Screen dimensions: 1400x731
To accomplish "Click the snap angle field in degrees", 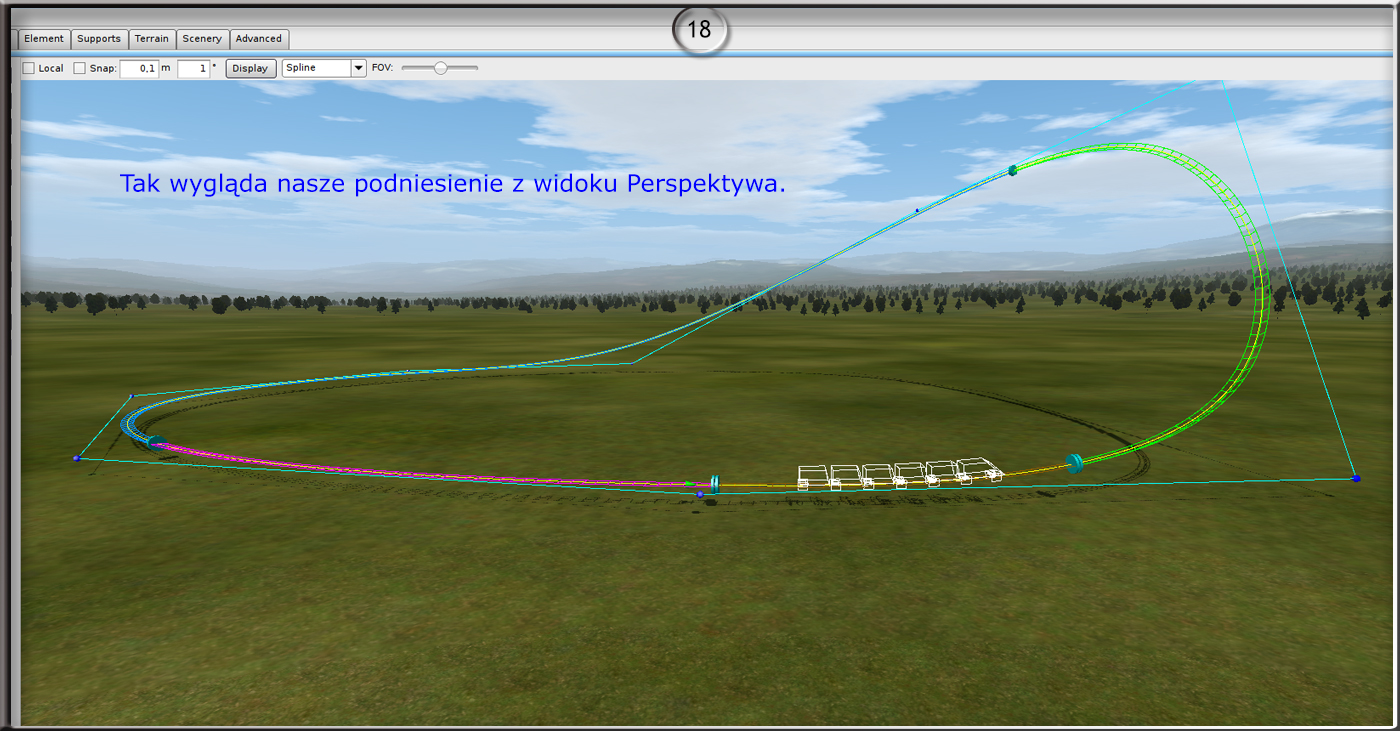I will tap(193, 69).
